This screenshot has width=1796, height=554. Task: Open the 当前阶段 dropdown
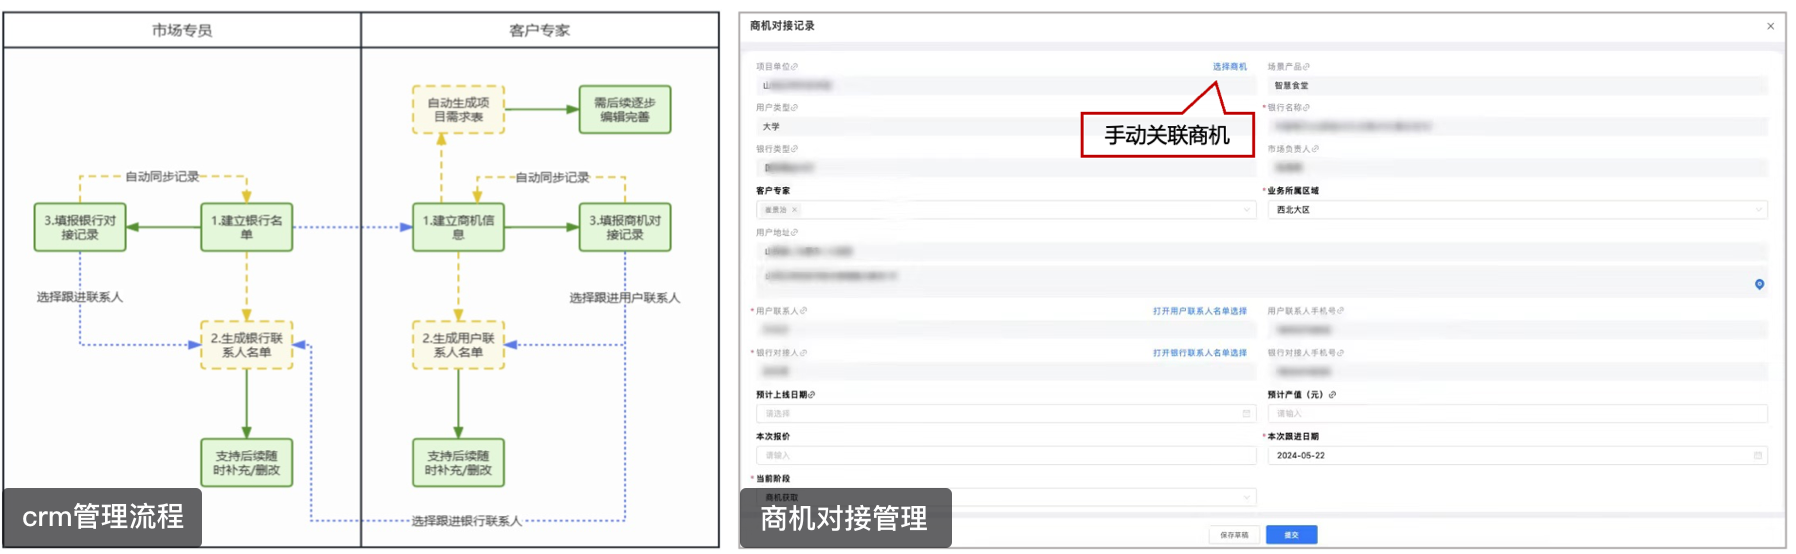1006,497
